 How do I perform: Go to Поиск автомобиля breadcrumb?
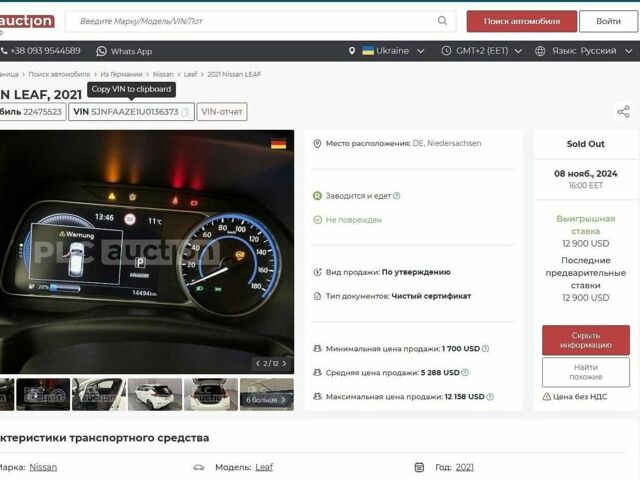pyautogui.click(x=59, y=74)
